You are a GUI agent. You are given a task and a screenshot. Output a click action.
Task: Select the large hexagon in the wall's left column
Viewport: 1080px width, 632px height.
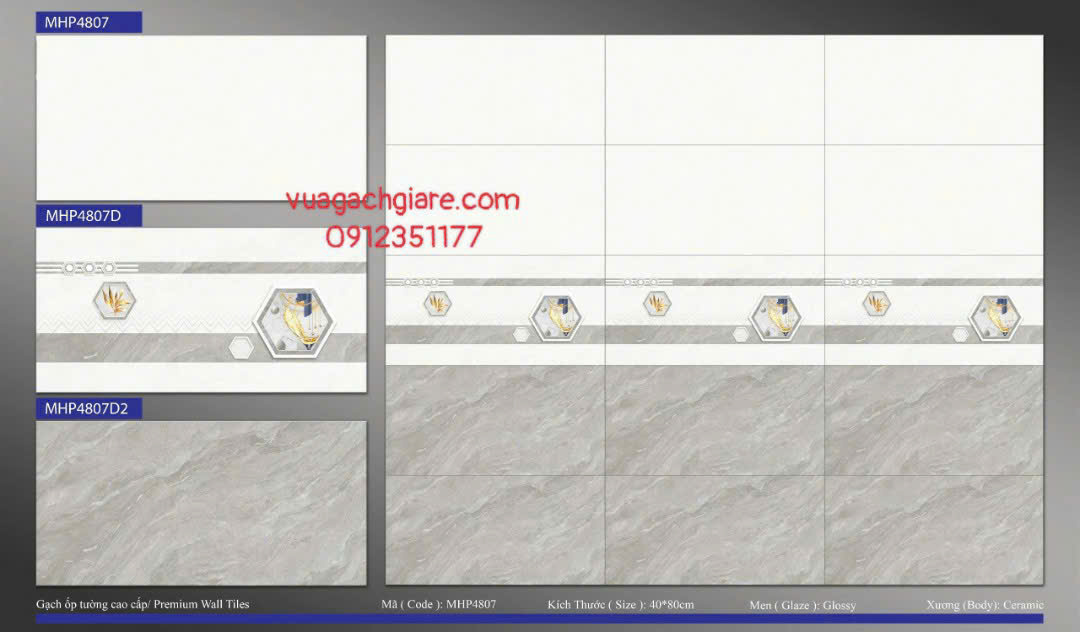tap(557, 317)
